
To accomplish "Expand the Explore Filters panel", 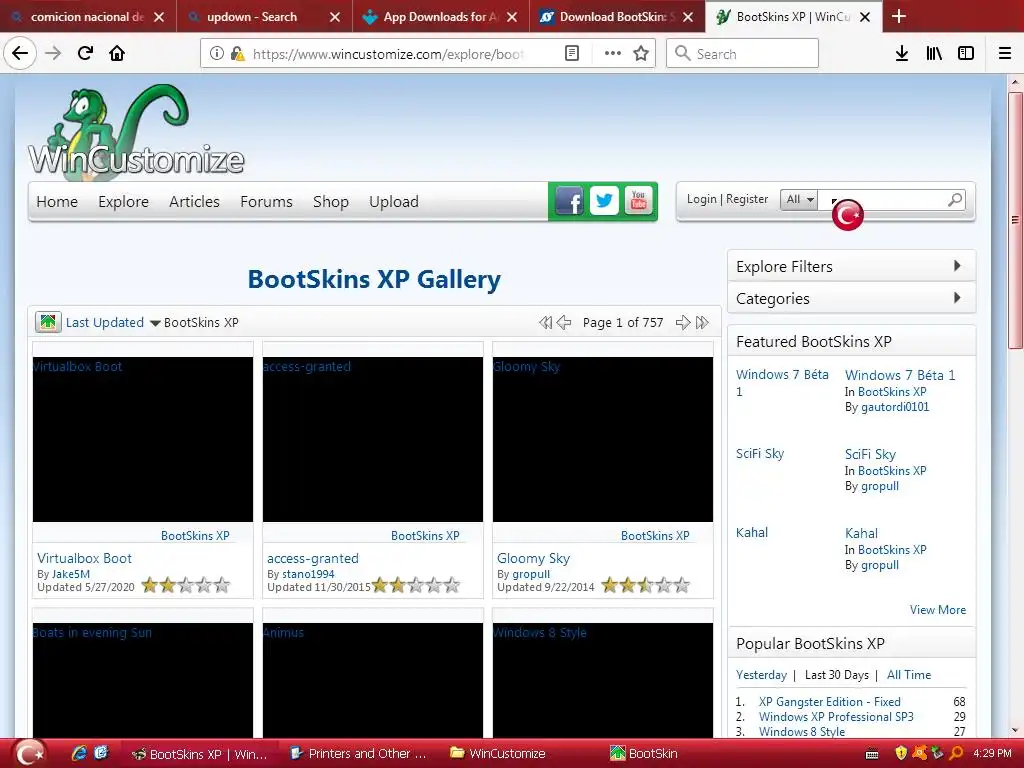I will click(852, 266).
